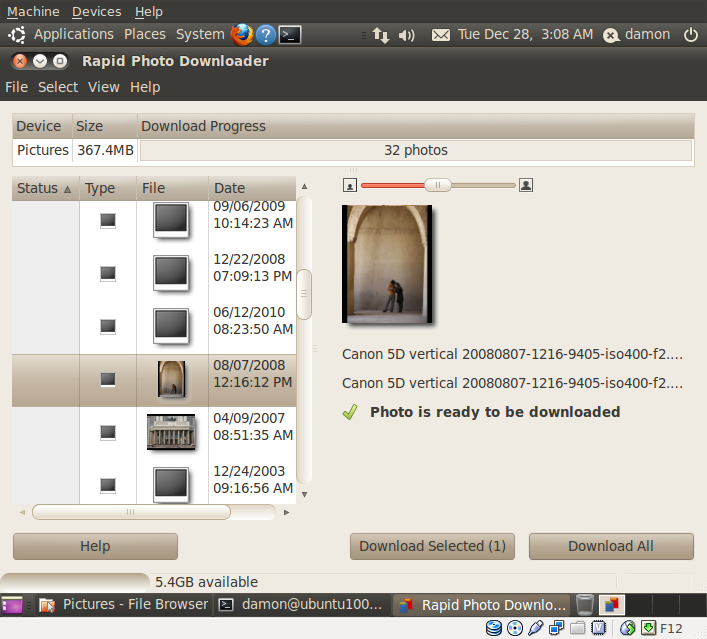Click the network connection arrows indicator

click(x=381, y=35)
